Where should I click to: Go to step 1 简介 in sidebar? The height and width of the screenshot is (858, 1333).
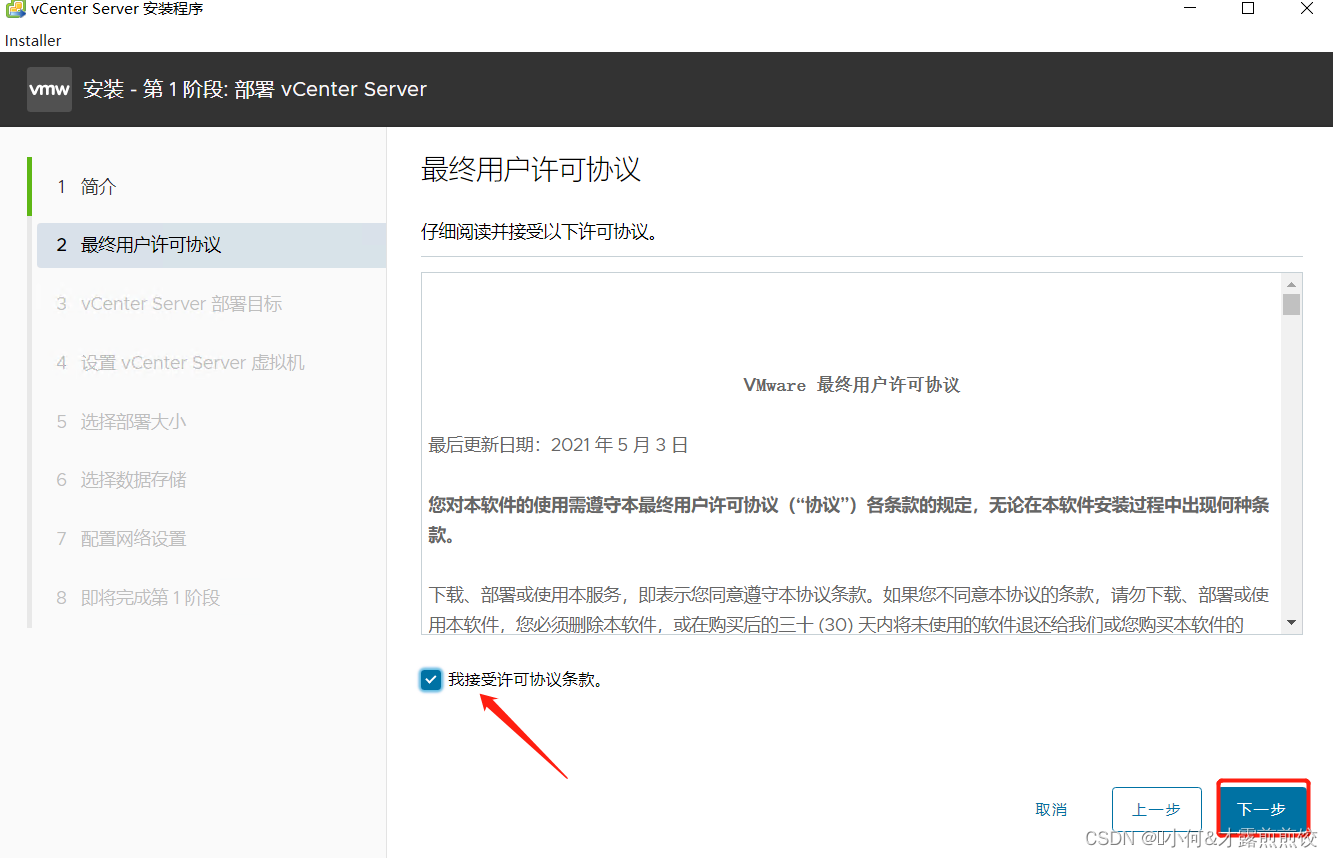[210, 187]
